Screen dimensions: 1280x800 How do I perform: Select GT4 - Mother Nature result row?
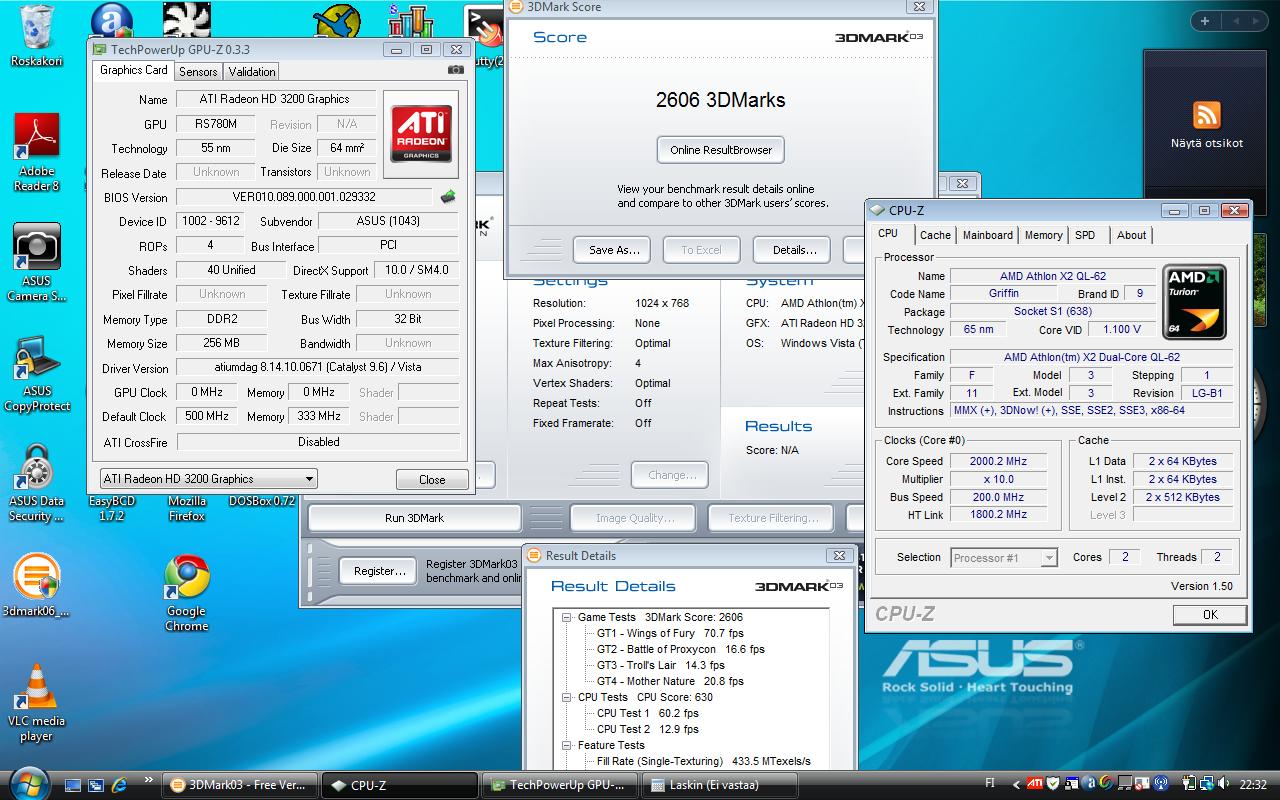point(670,681)
